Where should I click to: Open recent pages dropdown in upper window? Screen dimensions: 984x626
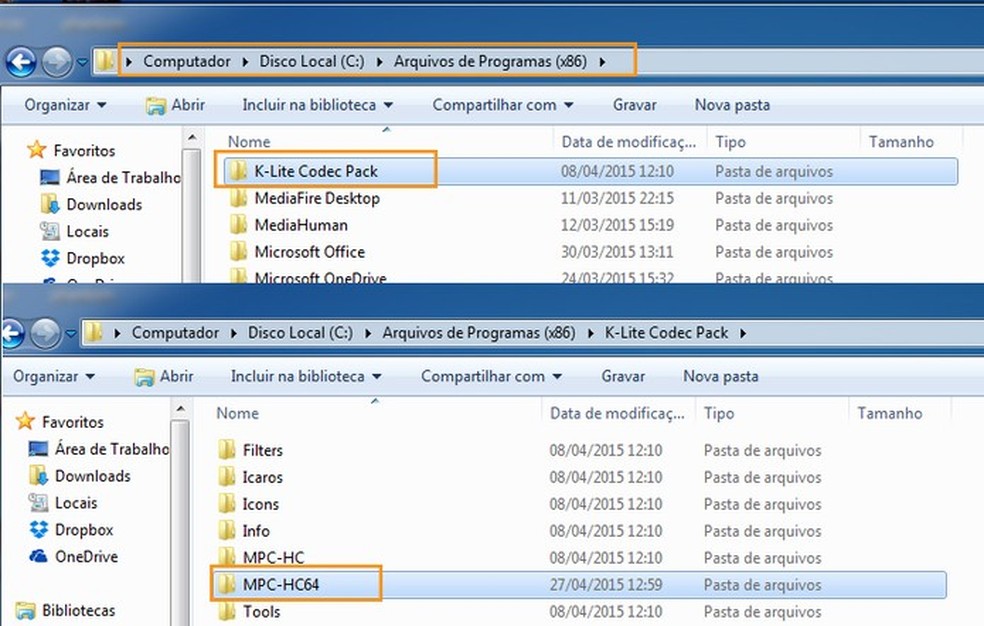(82, 62)
